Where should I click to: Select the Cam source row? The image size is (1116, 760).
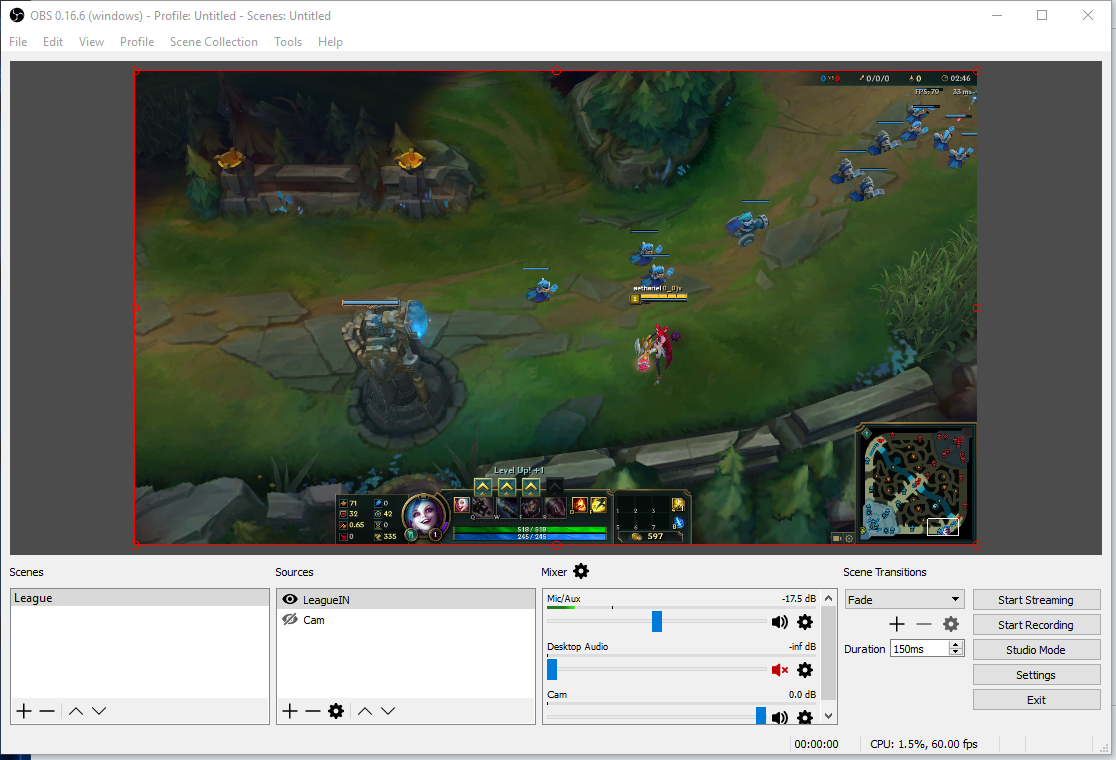[x=406, y=620]
